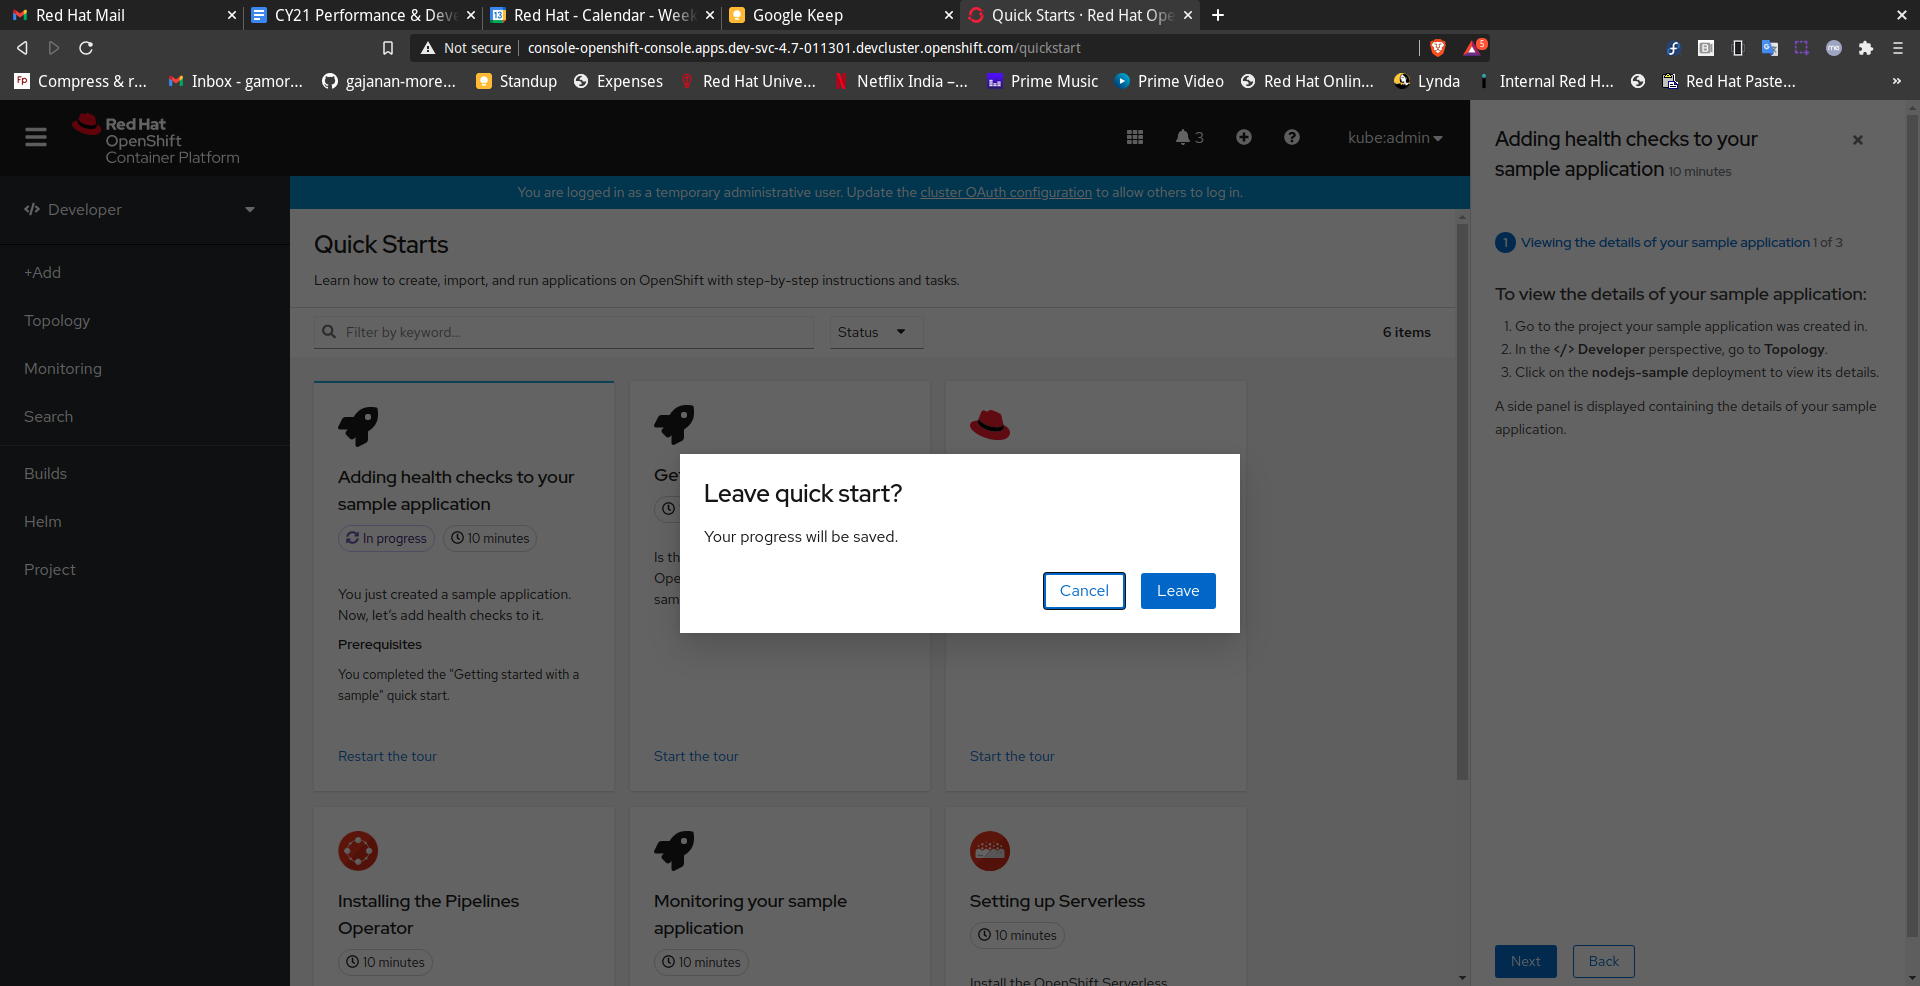Screen dimensions: 1920x986
Task: Open the Compress bookmark
Action: (x=80, y=81)
